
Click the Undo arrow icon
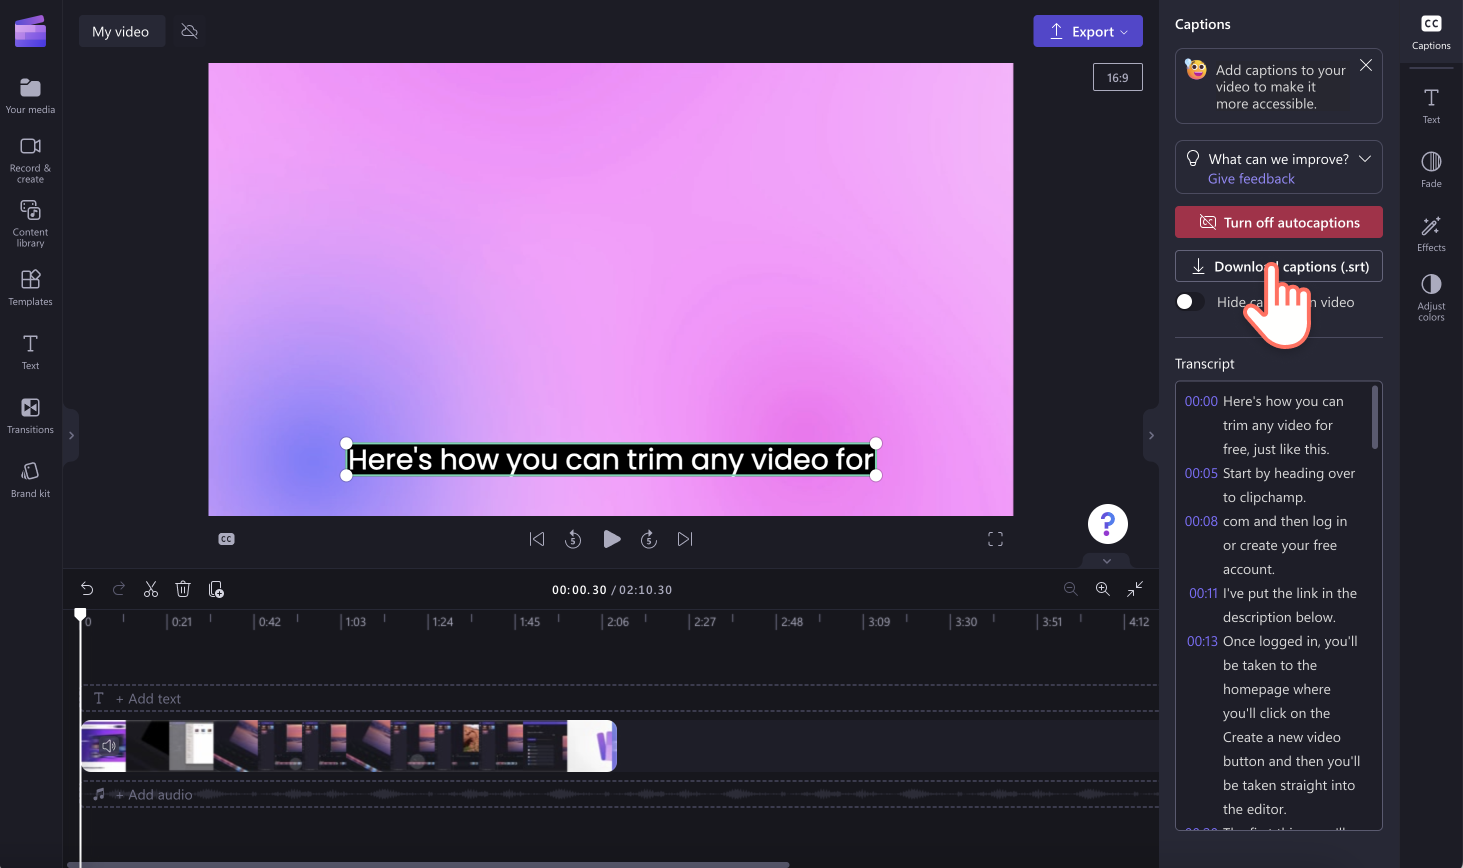pos(87,589)
